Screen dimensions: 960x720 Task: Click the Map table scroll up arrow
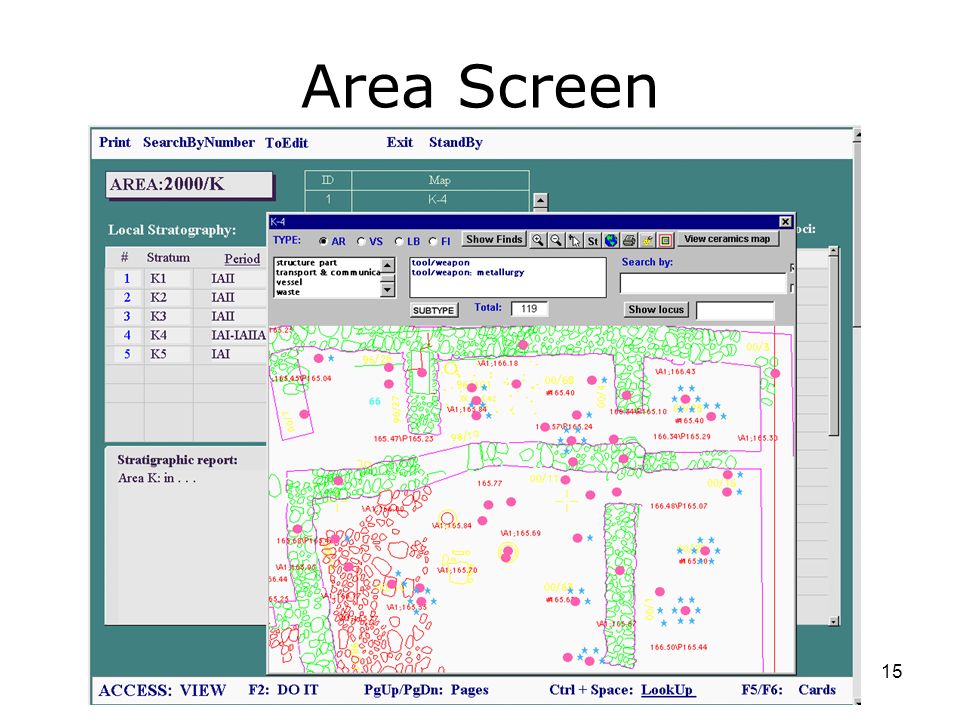(x=541, y=200)
